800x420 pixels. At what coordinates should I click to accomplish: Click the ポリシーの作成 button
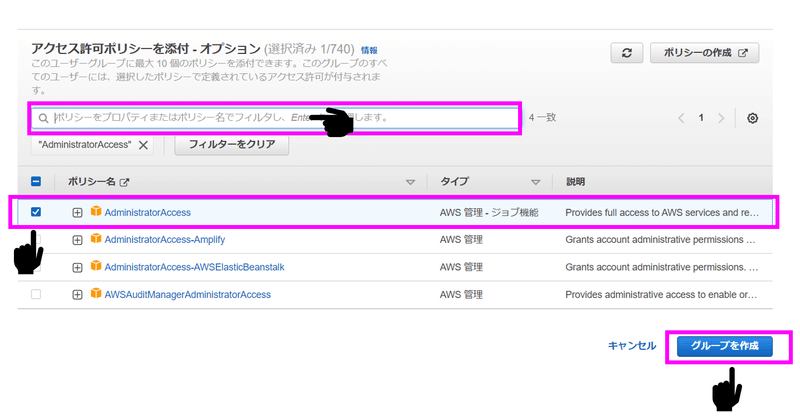tap(705, 53)
